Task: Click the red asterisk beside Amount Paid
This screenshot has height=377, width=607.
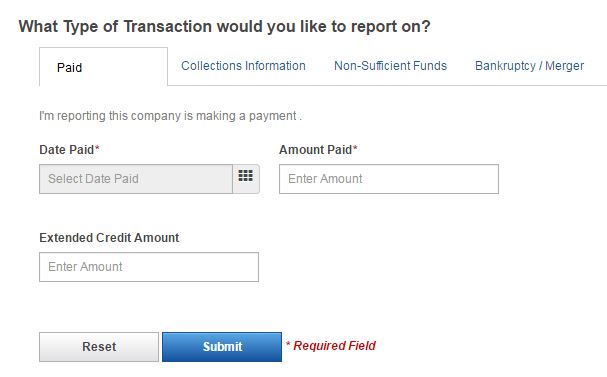Action: pyautogui.click(x=355, y=148)
